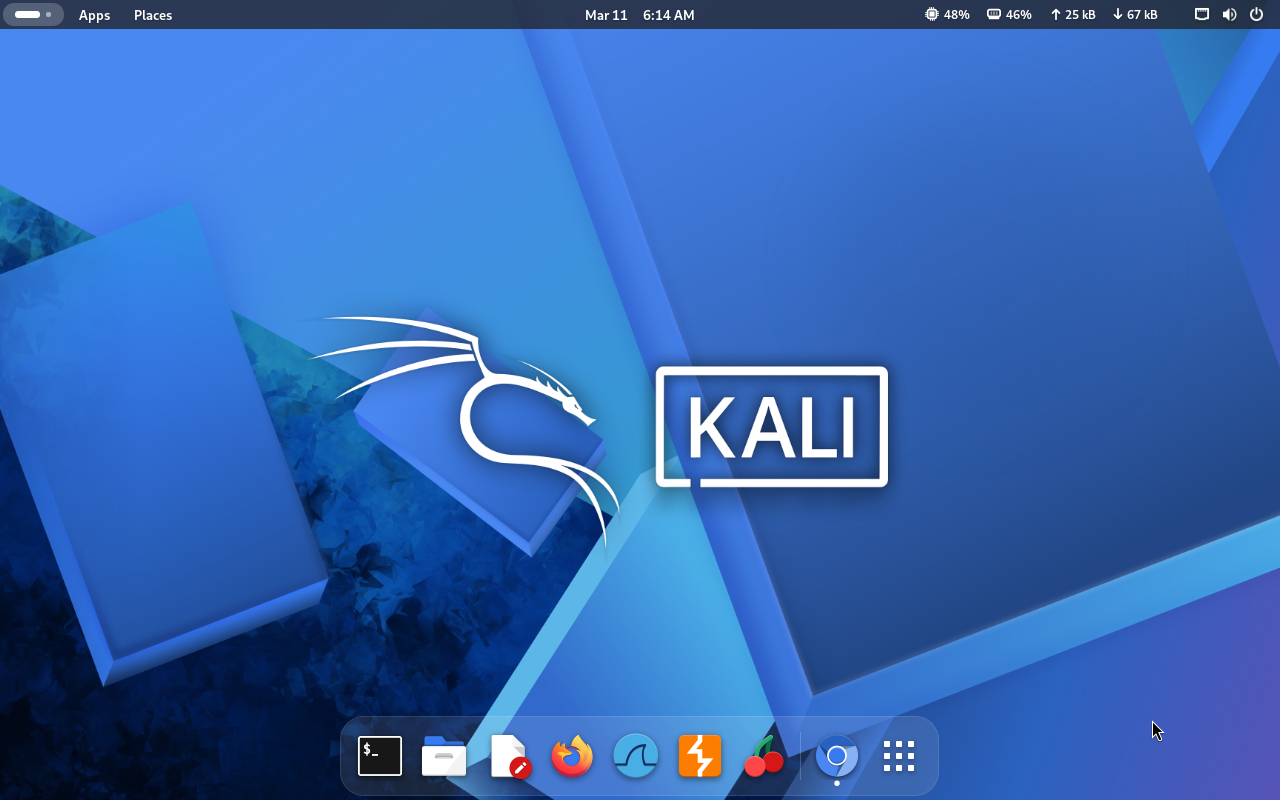Click the upload speed 25 kB indicator
This screenshot has height=800, width=1280.
[1072, 15]
